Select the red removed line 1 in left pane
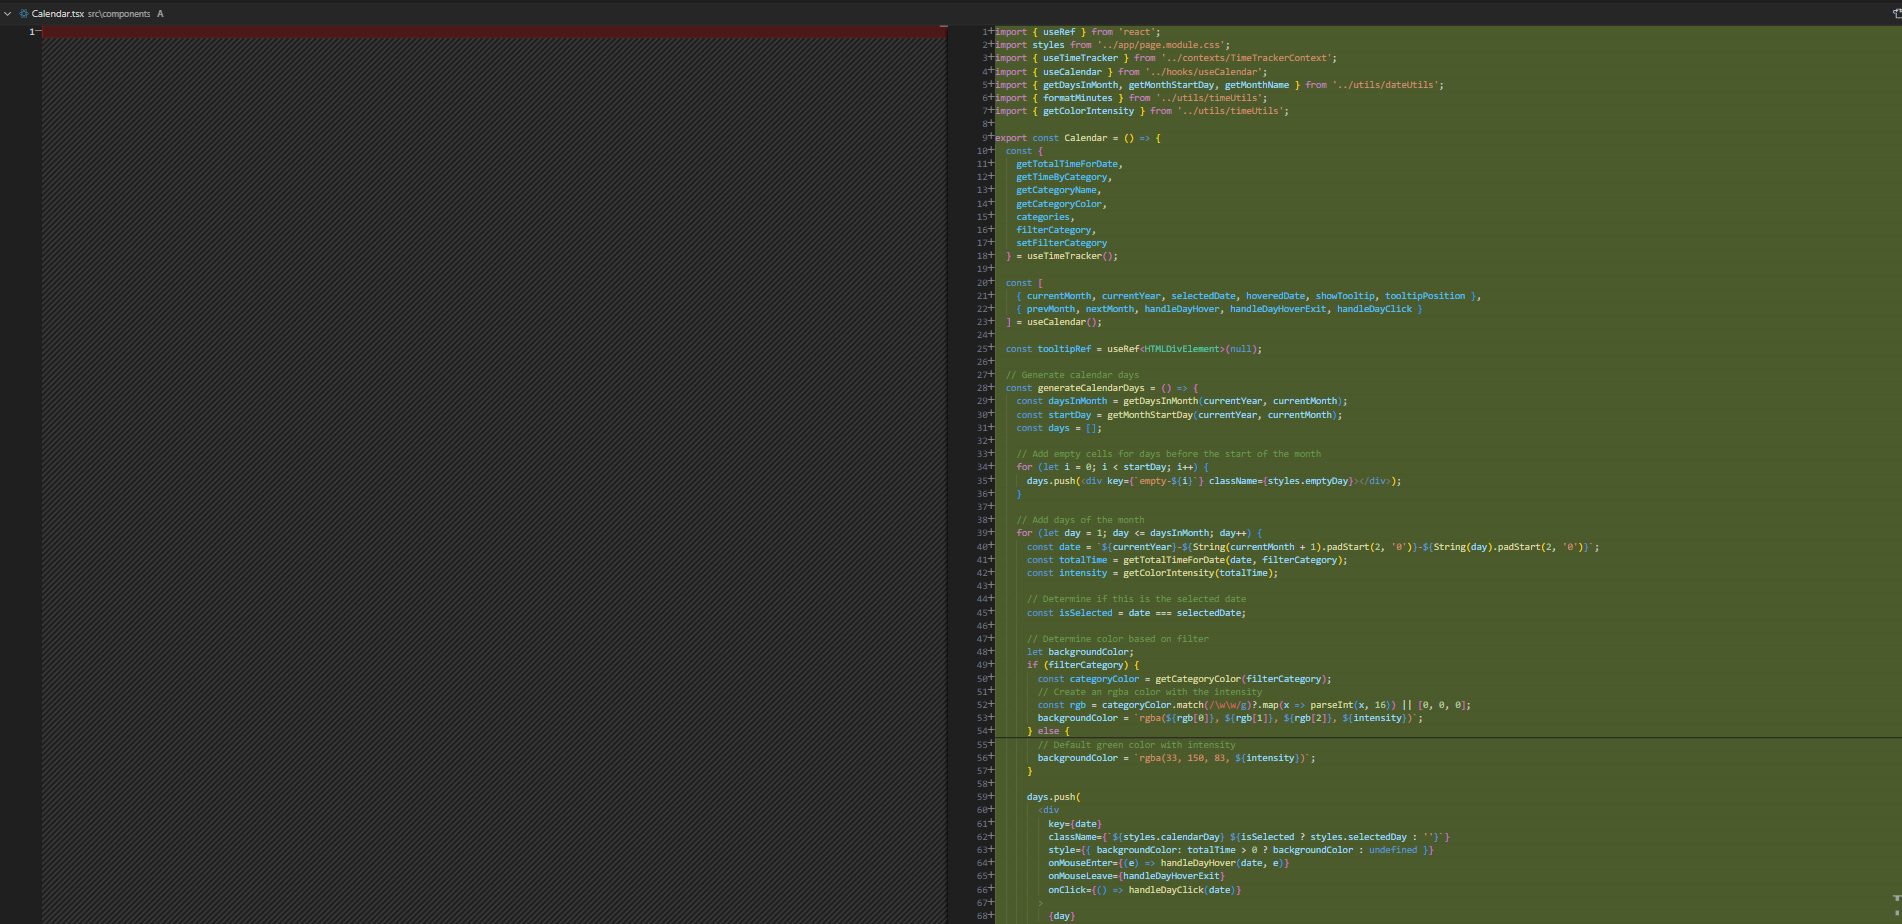The height and width of the screenshot is (924, 1902). tap(494, 32)
